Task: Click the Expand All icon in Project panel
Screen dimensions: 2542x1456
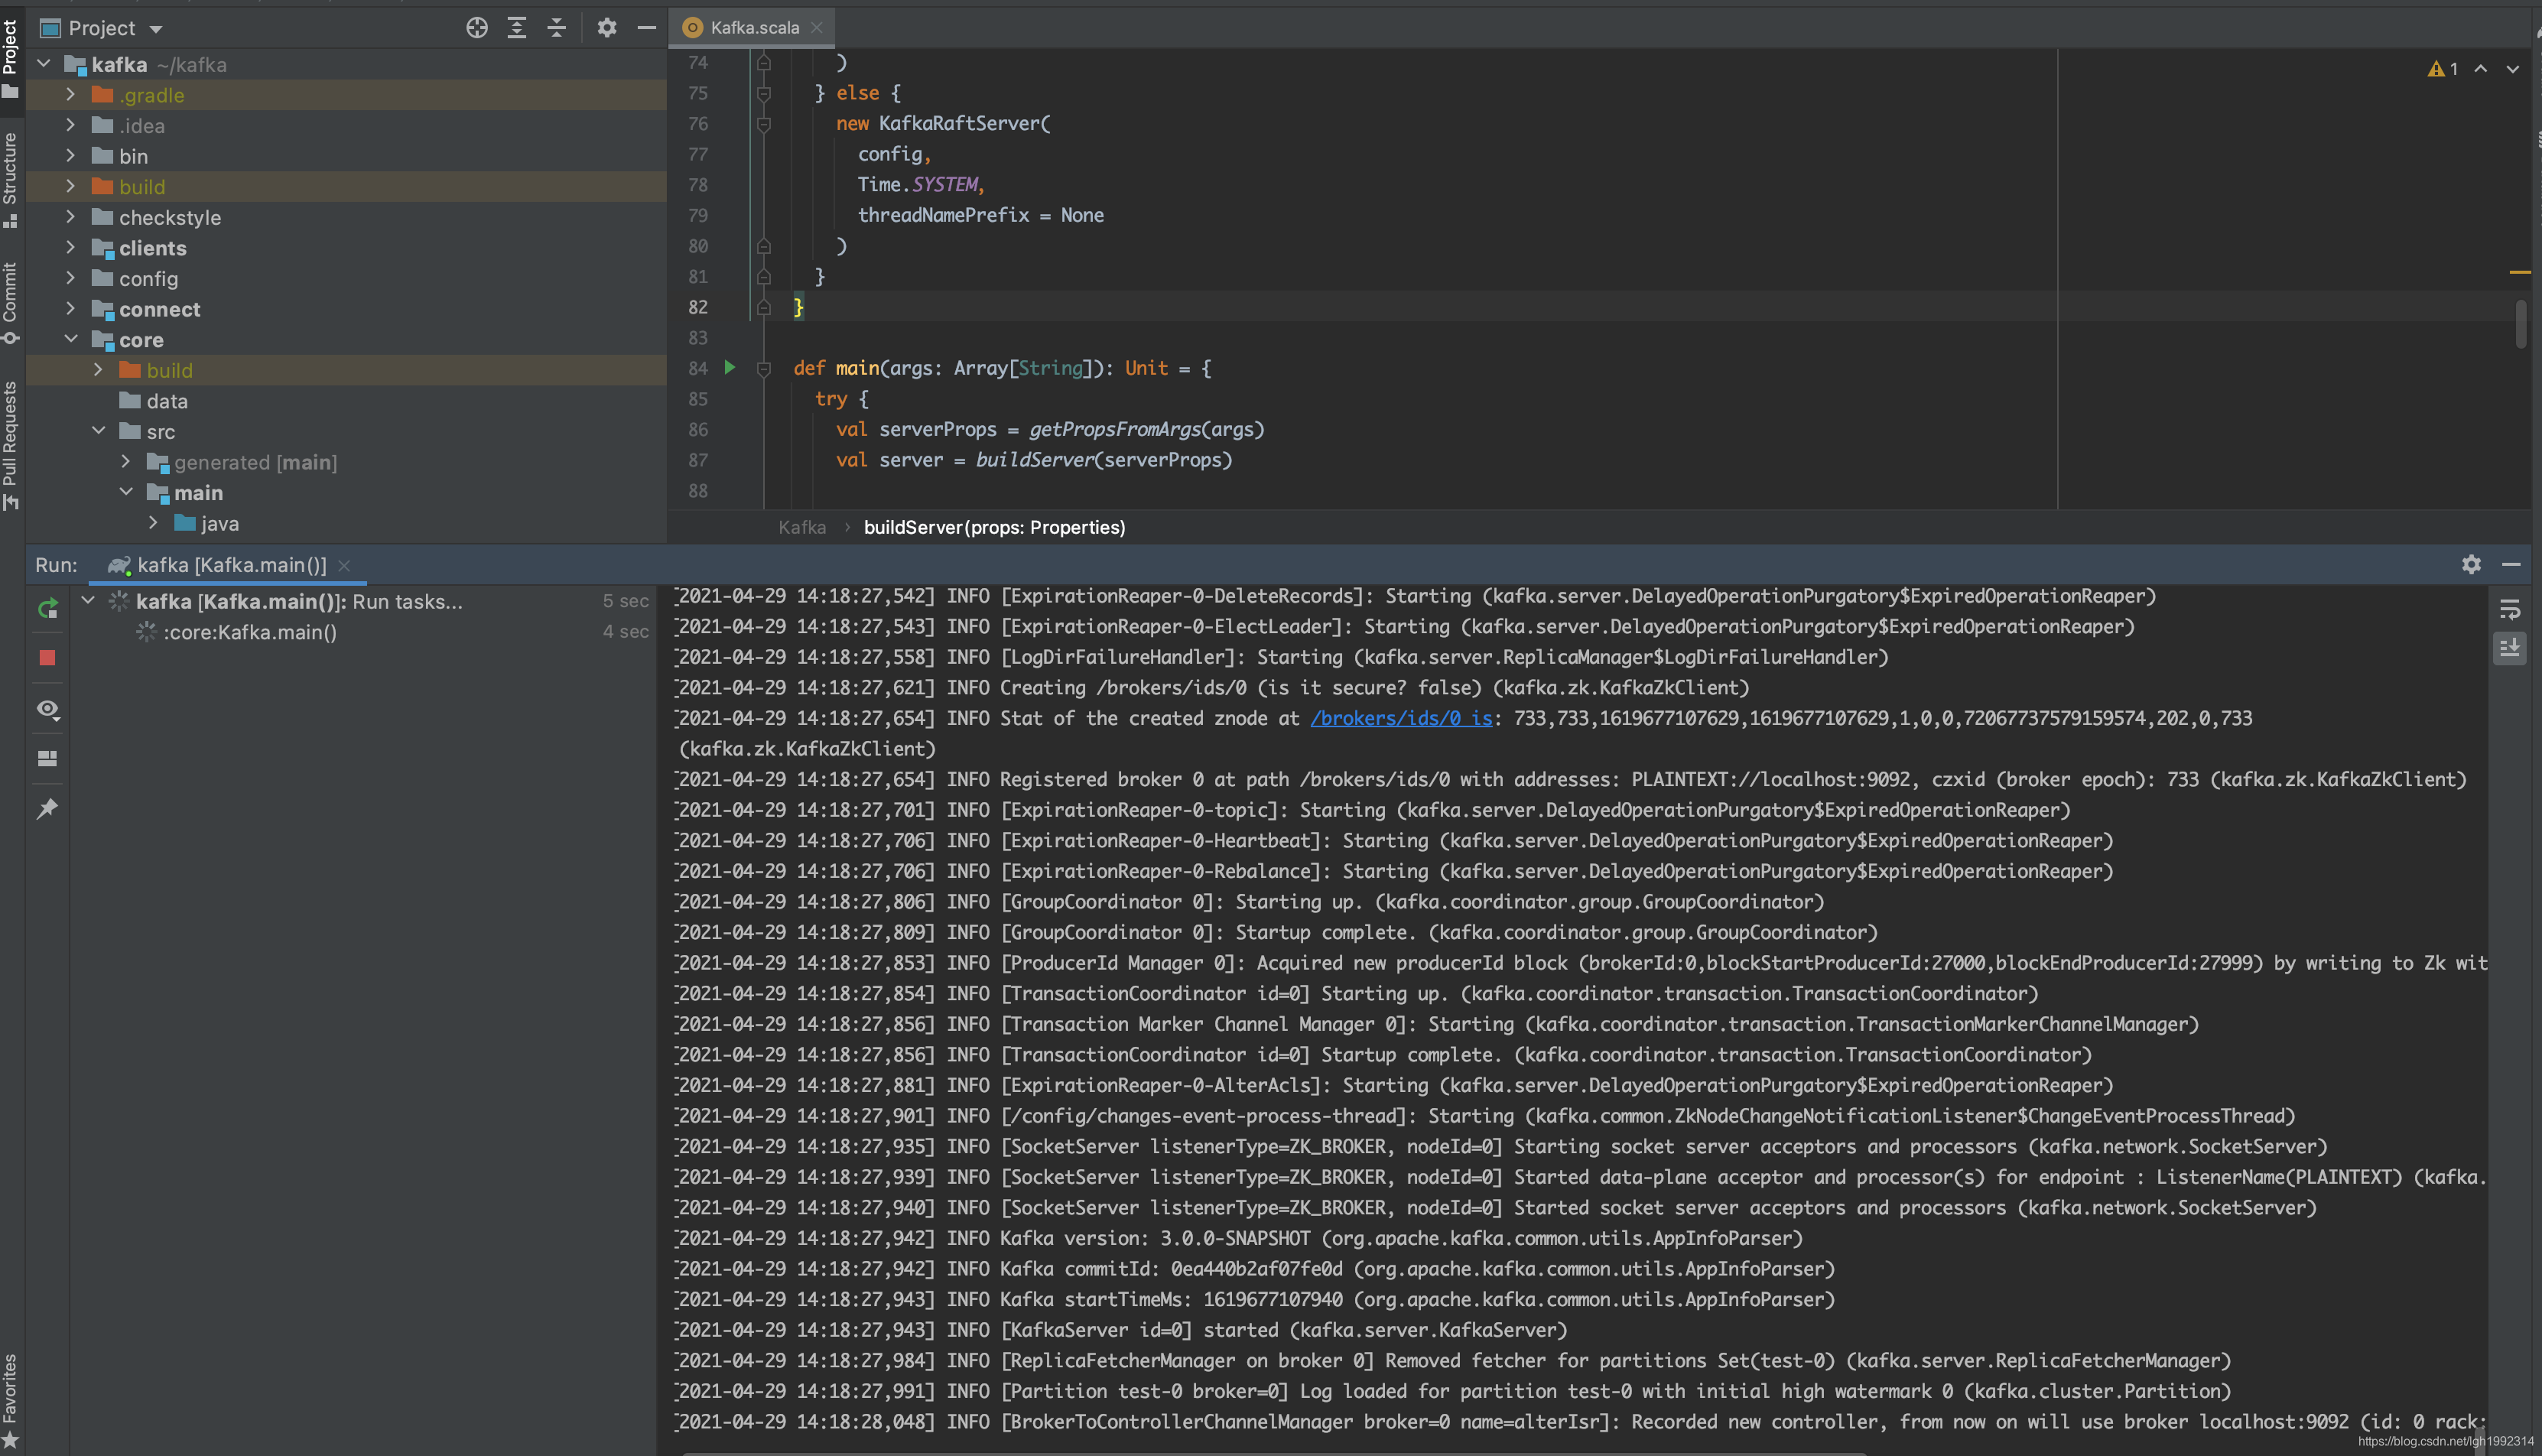Action: 517,28
